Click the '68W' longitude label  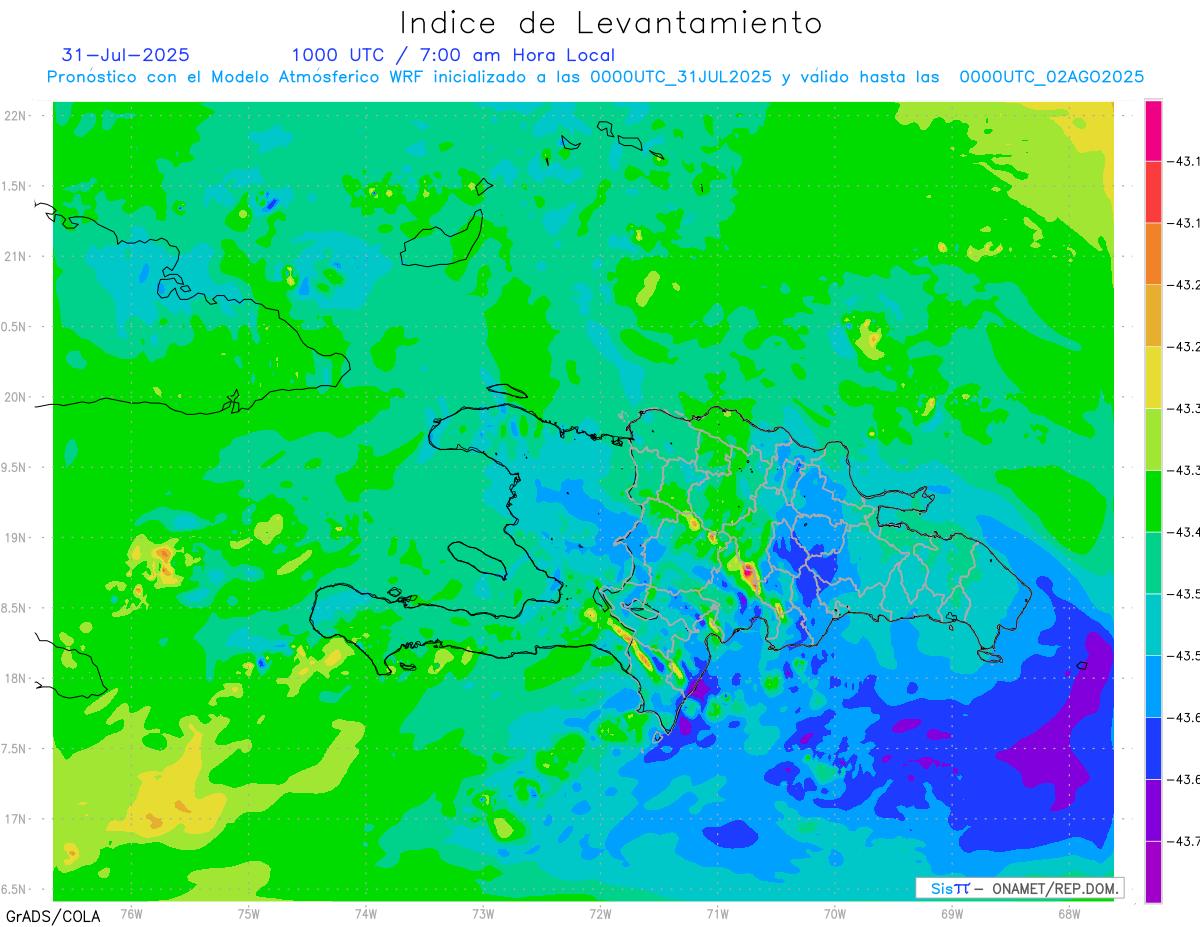click(x=1069, y=913)
